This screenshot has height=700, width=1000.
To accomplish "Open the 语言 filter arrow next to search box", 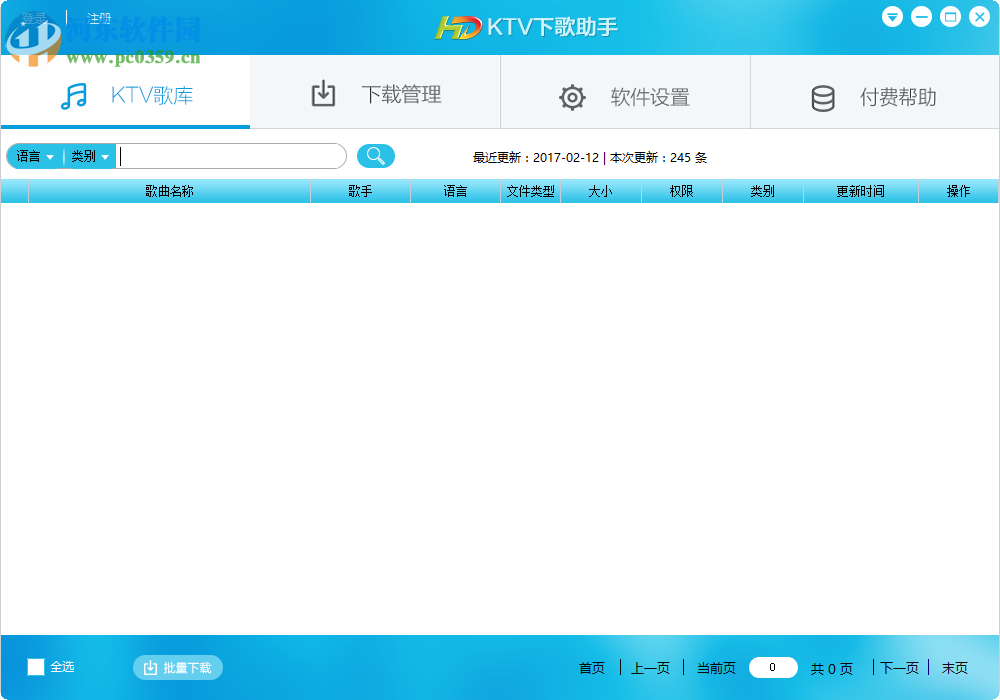I will click(x=52, y=157).
